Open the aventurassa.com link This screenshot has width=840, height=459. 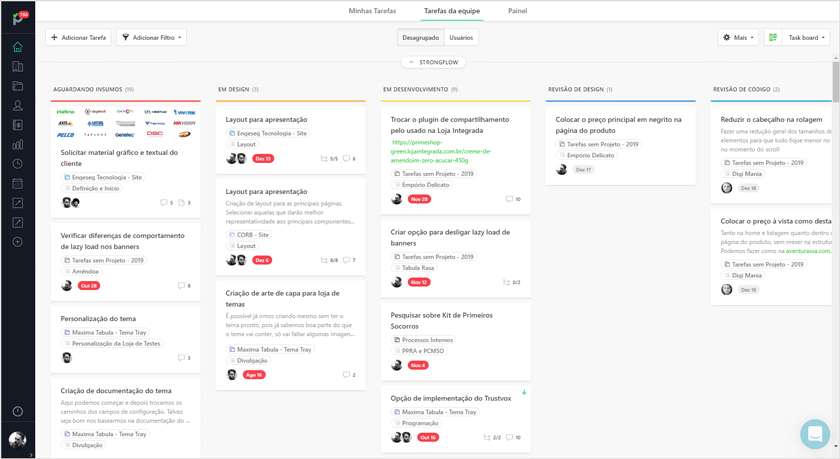tap(808, 251)
